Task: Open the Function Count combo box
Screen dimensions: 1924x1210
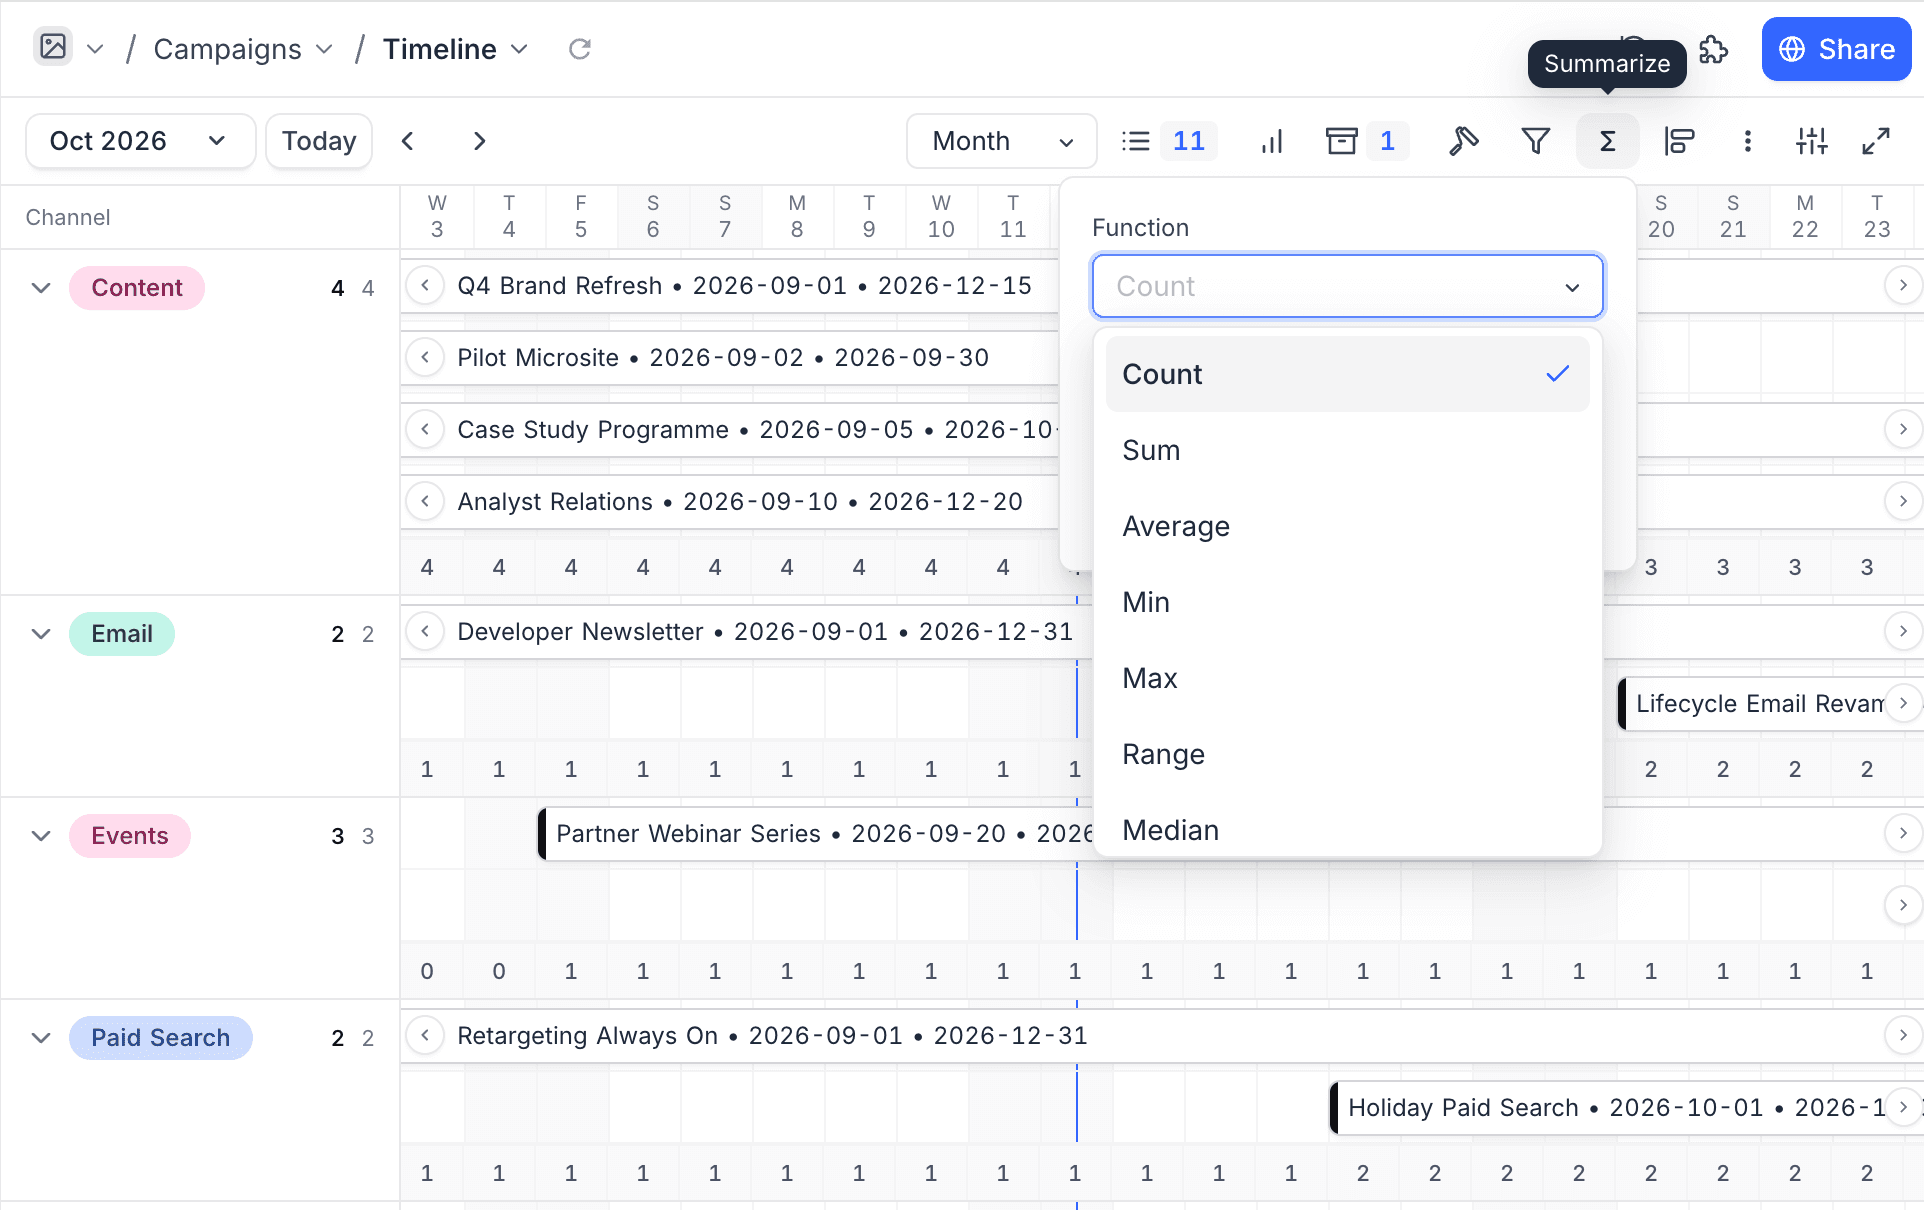Action: click(1347, 286)
